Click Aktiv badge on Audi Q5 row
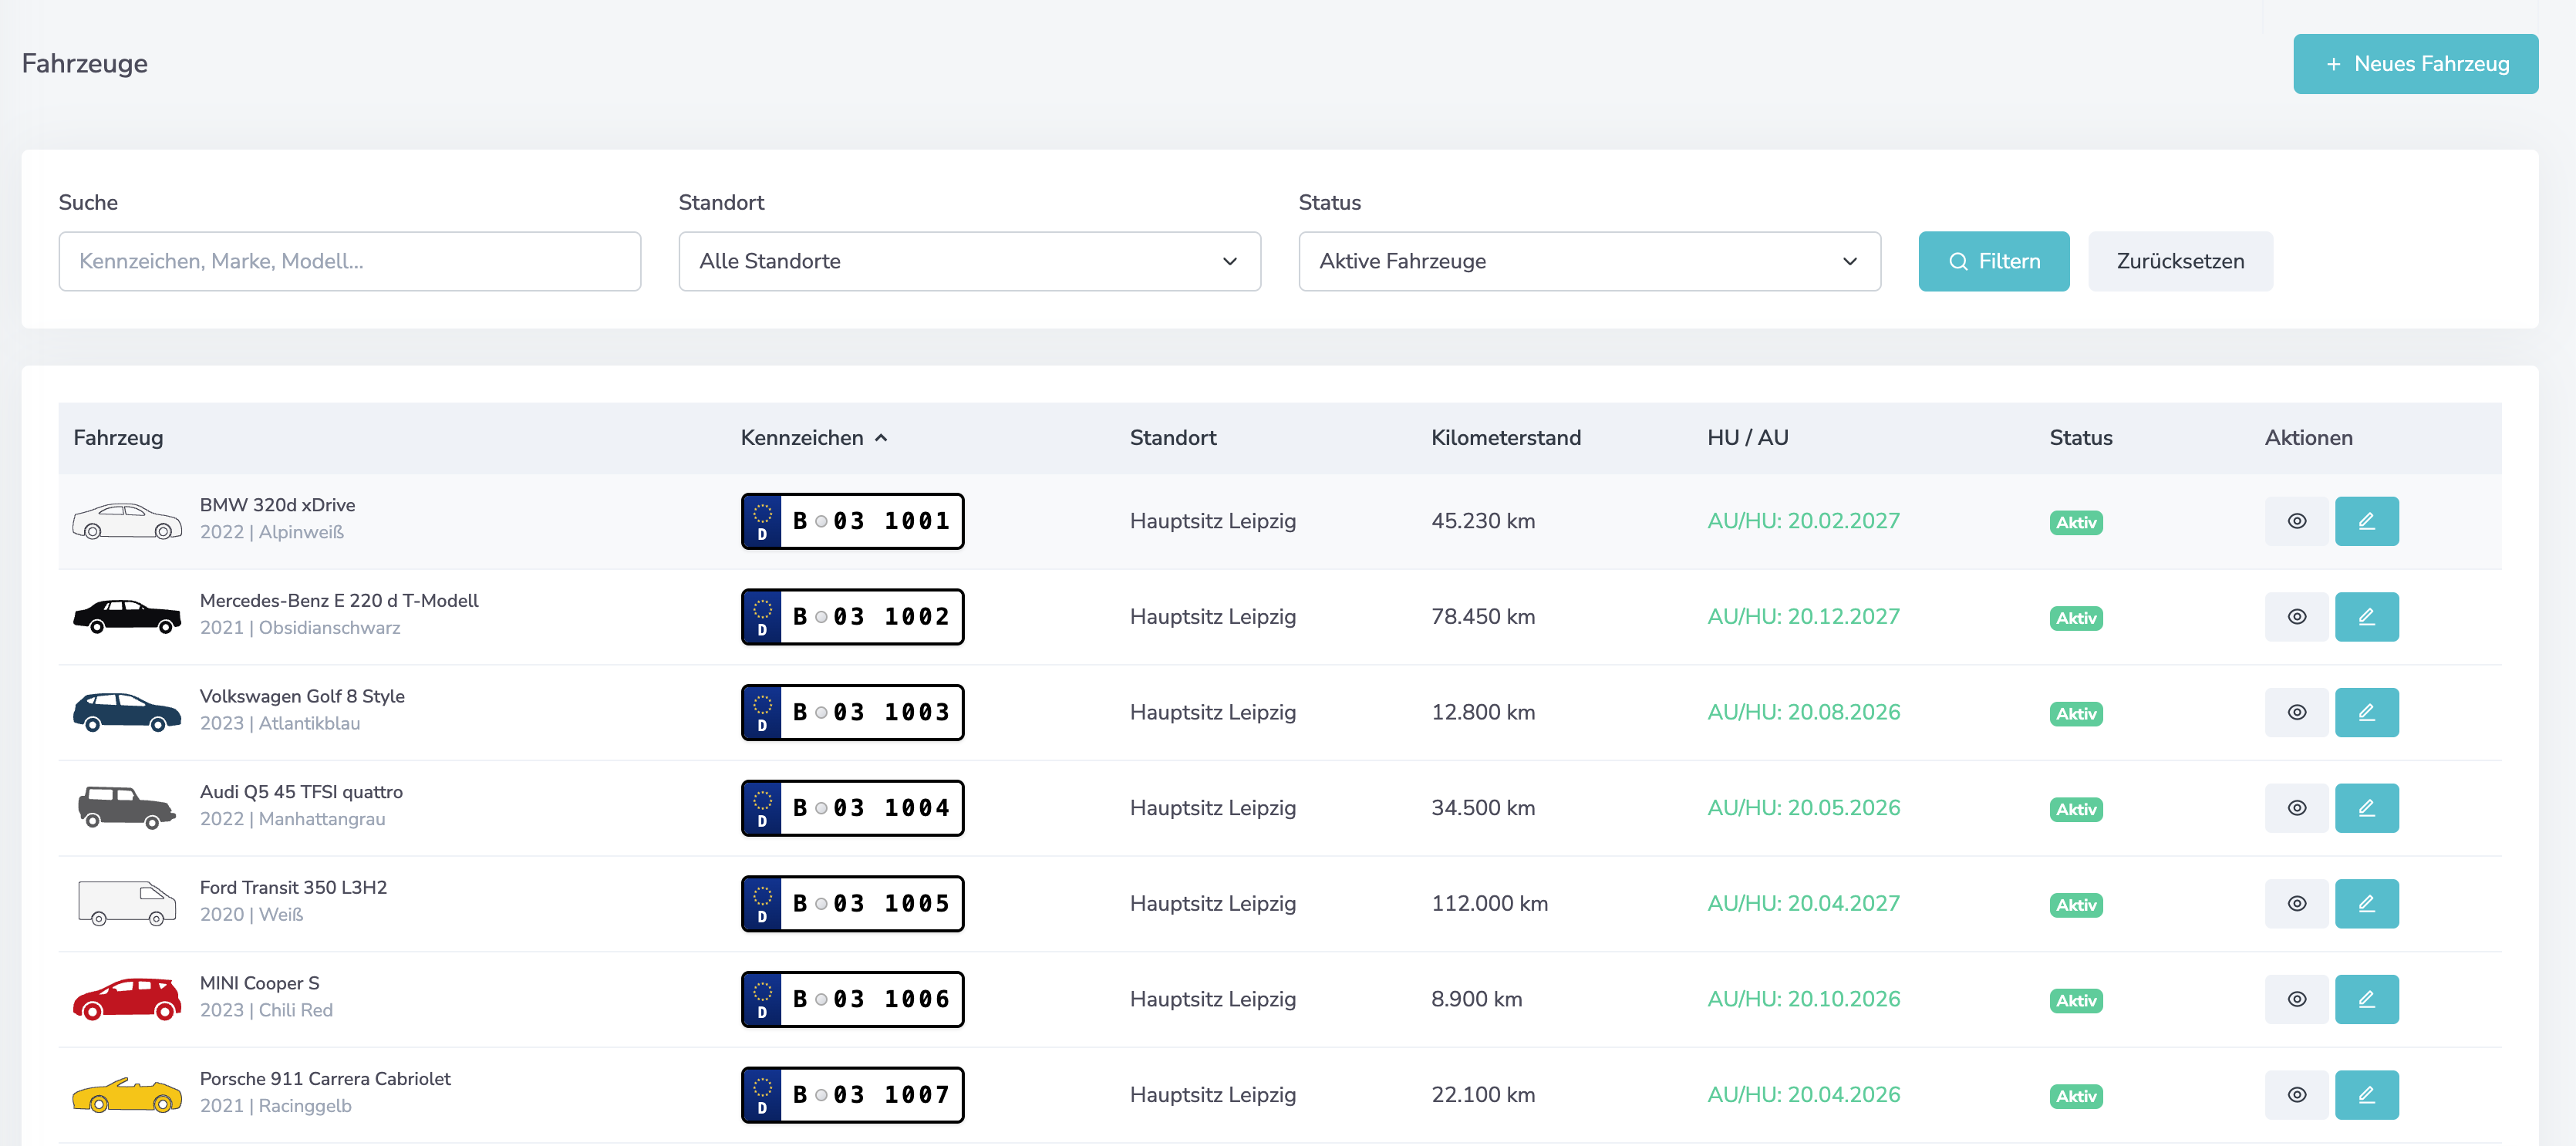The height and width of the screenshot is (1146, 2576). click(2075, 809)
